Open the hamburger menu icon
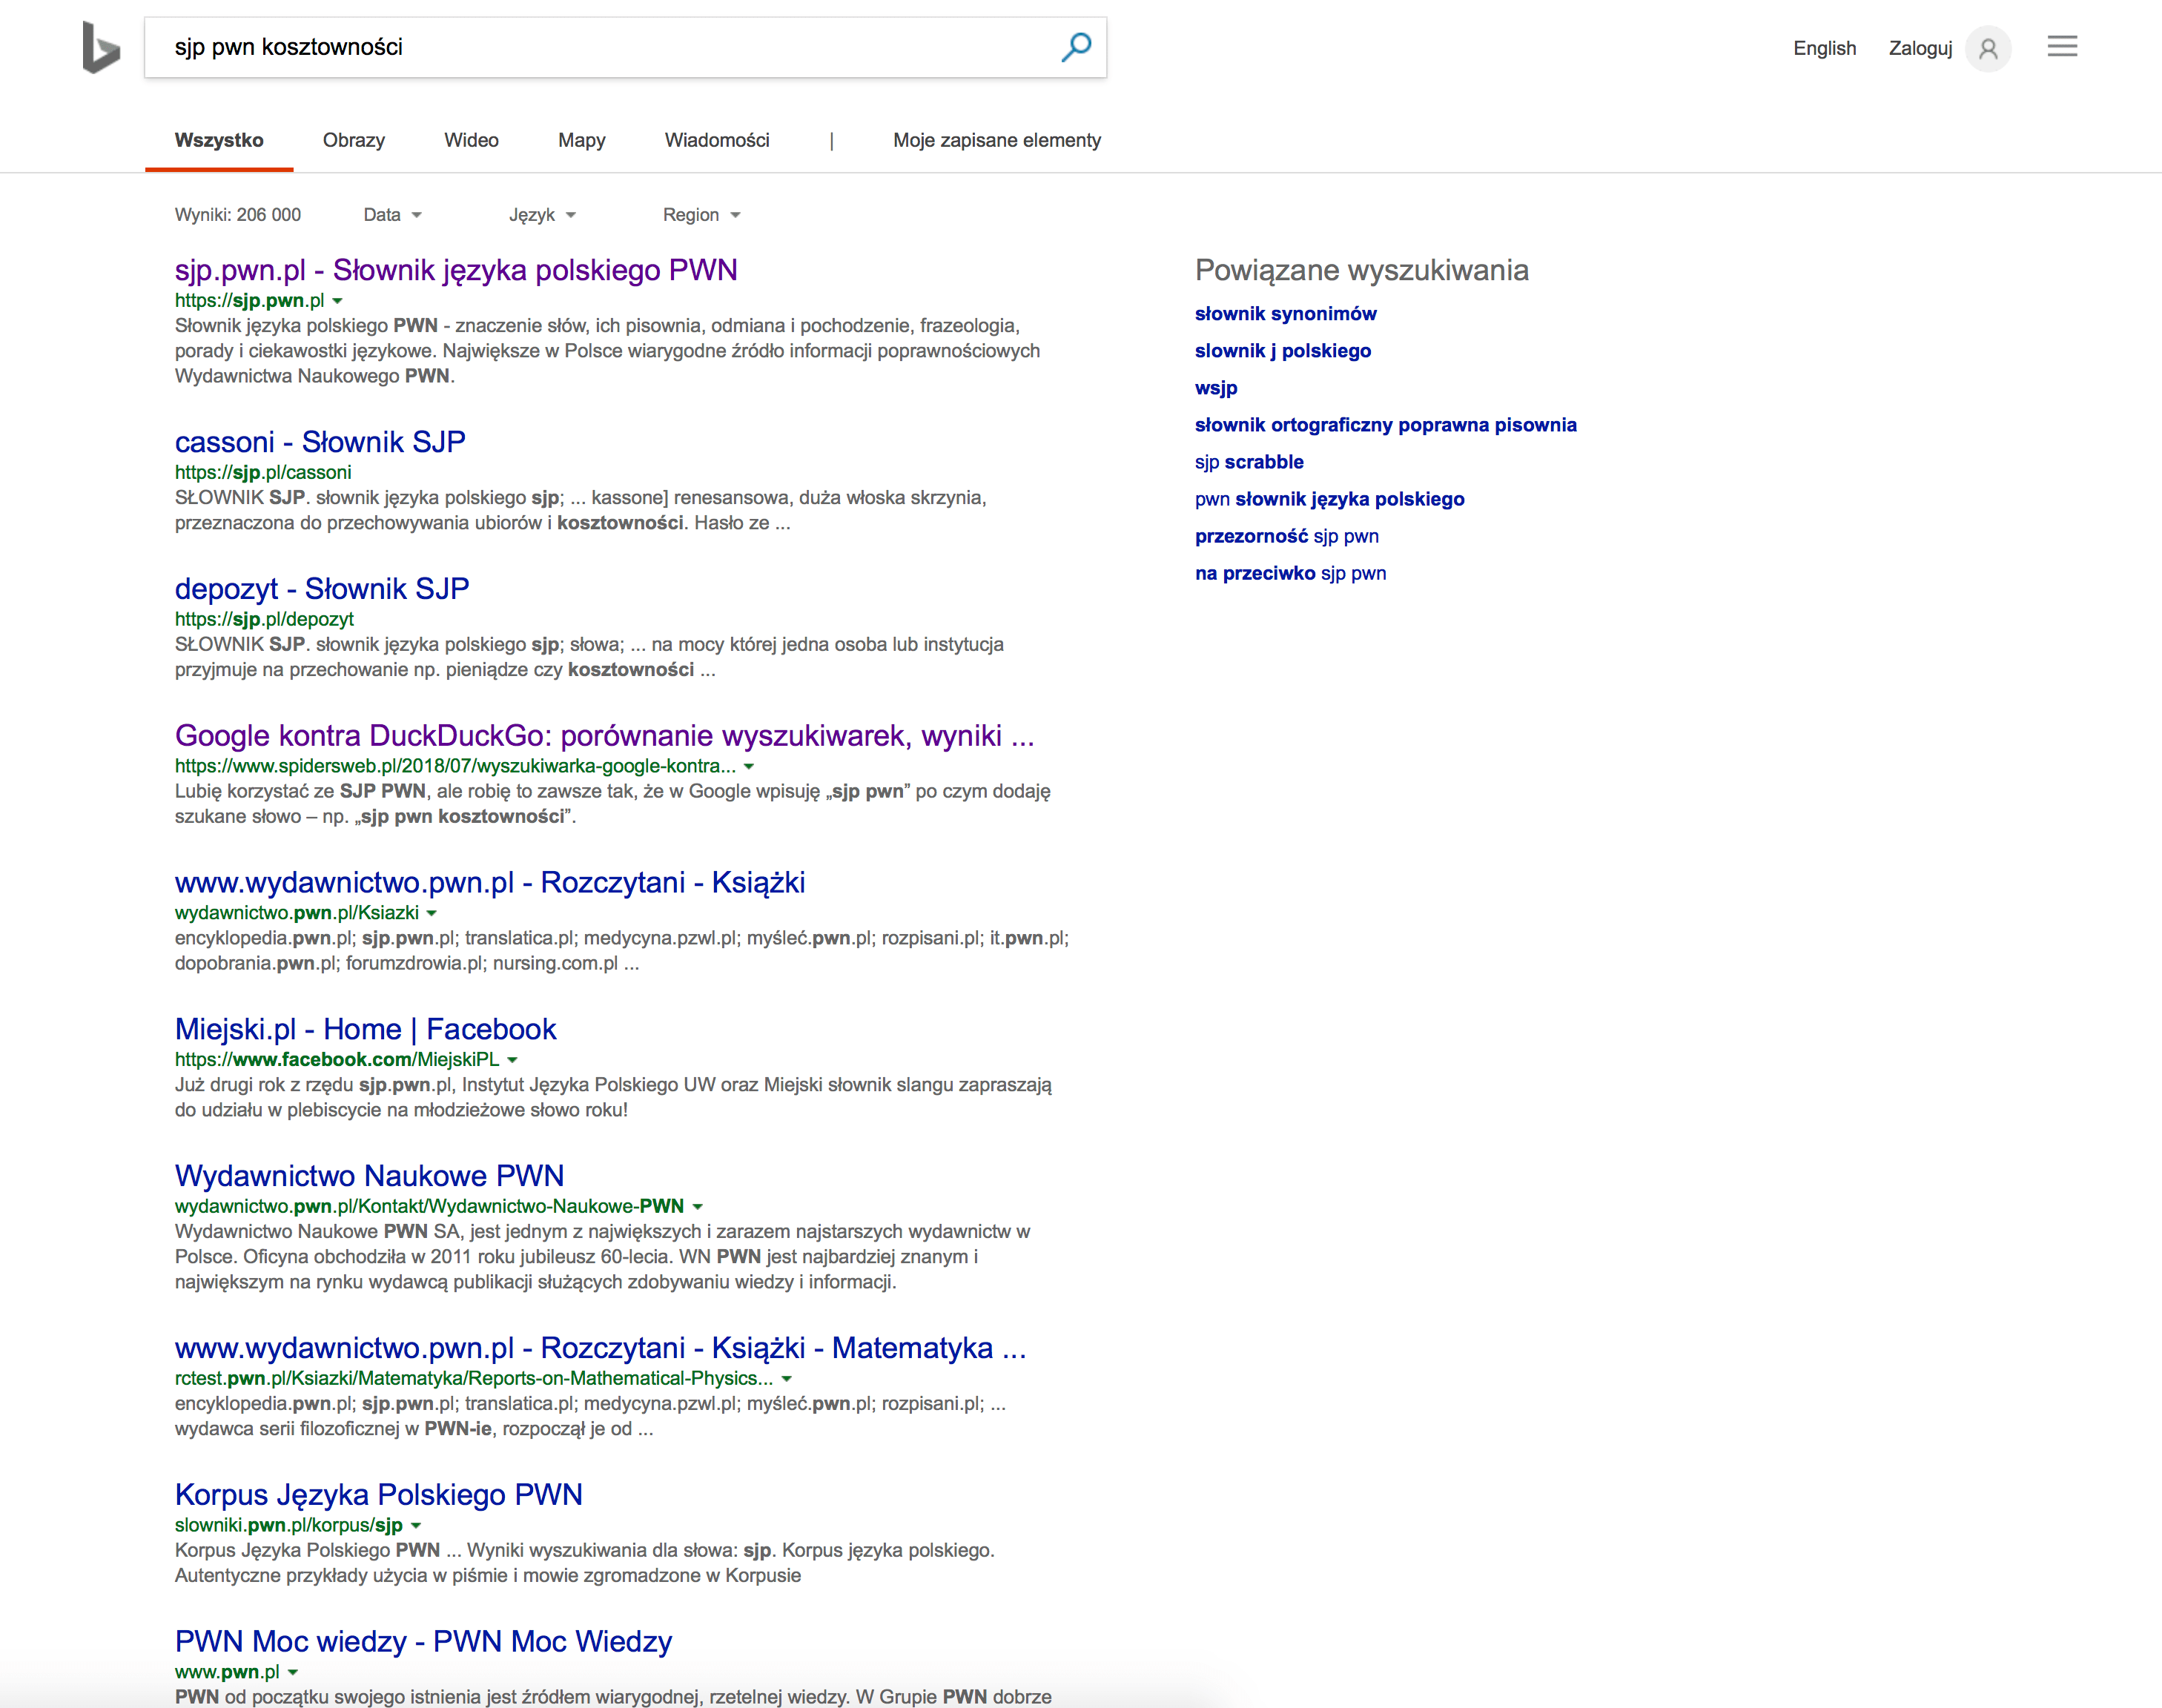2162x1708 pixels. pyautogui.click(x=2062, y=46)
